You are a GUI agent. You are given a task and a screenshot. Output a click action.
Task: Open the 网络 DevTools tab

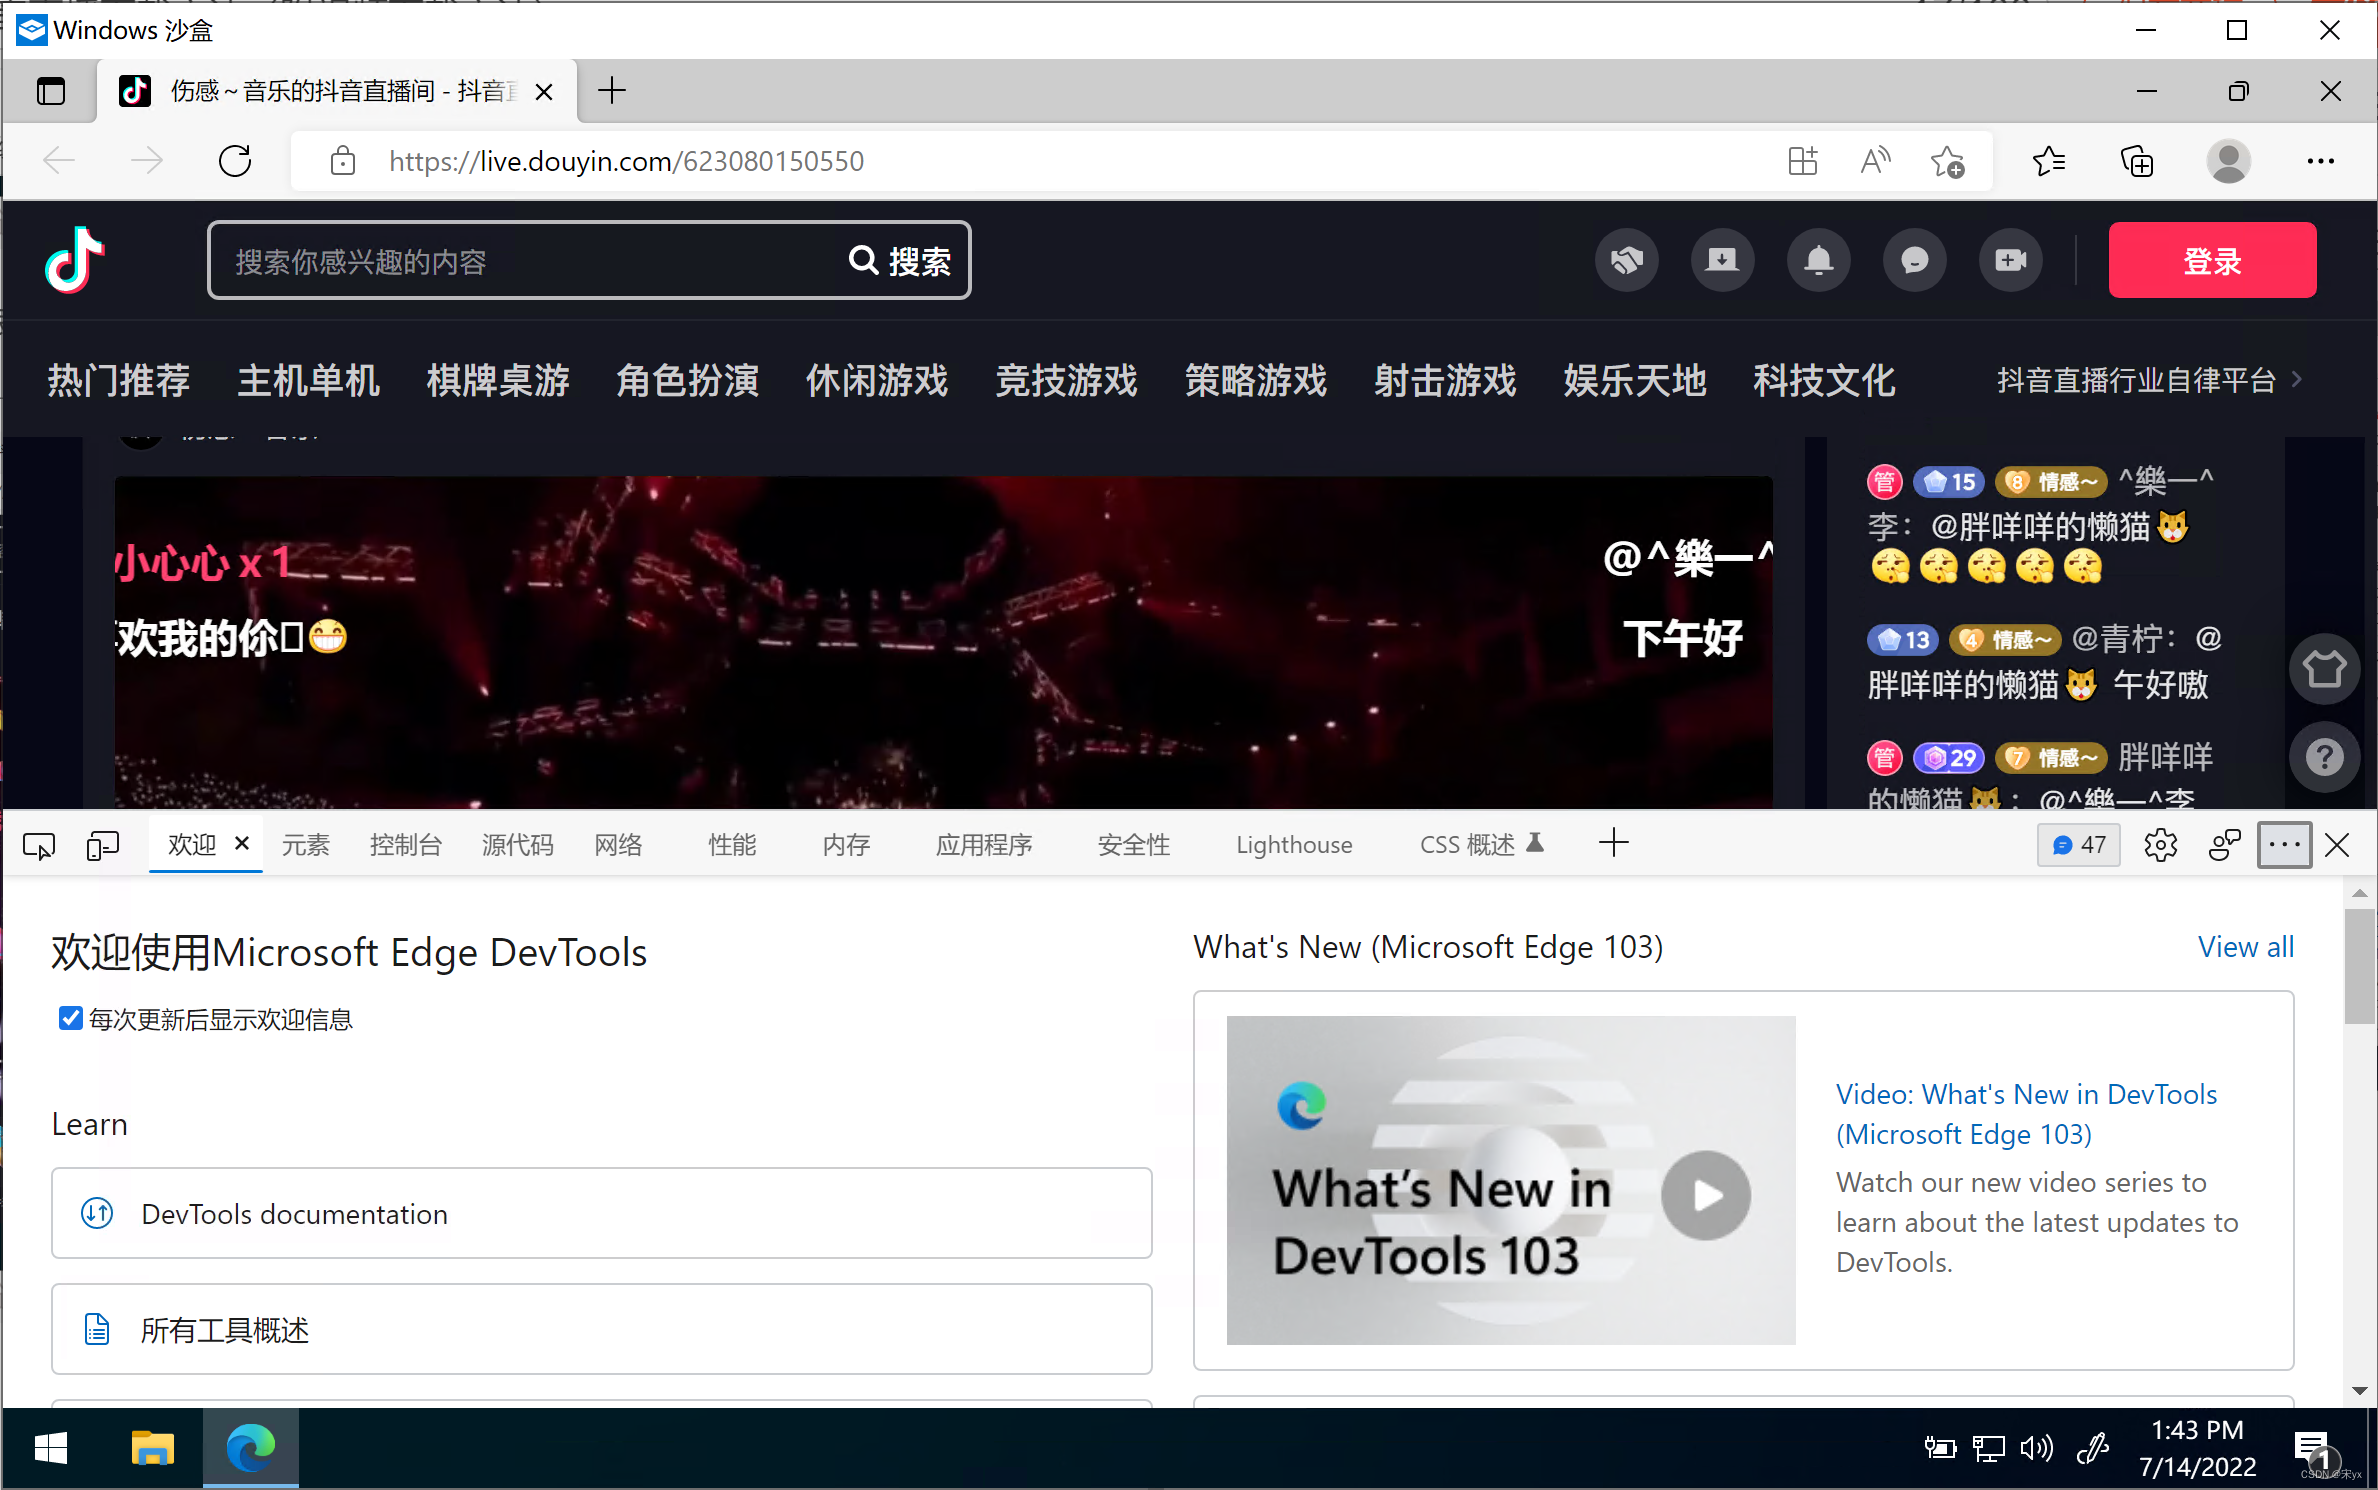click(x=618, y=846)
